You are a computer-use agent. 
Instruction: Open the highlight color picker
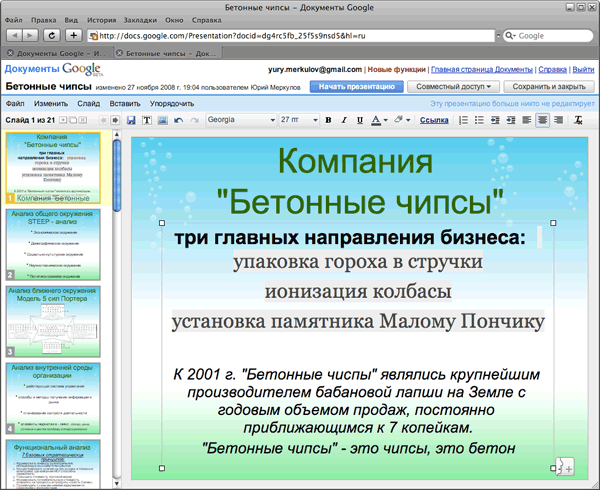(x=402, y=120)
